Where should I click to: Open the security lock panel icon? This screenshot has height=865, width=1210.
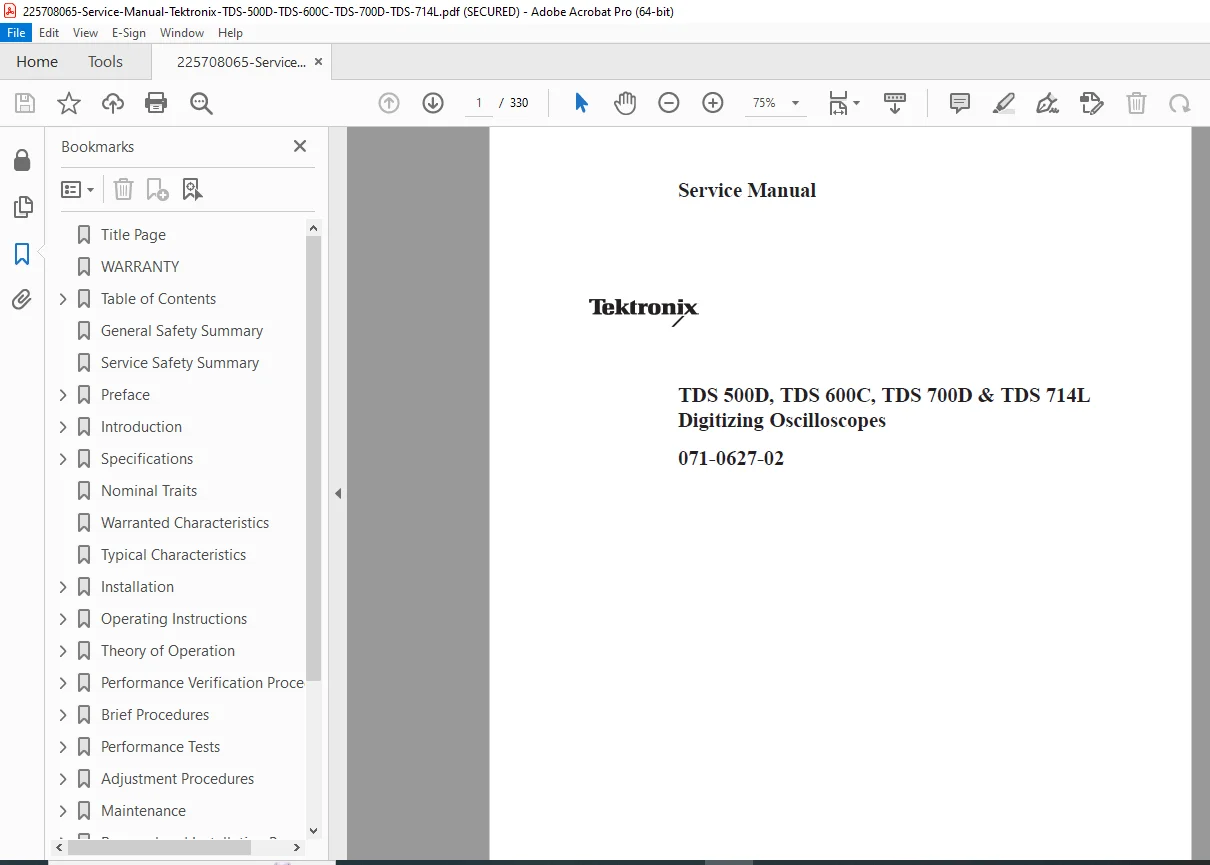[22, 161]
